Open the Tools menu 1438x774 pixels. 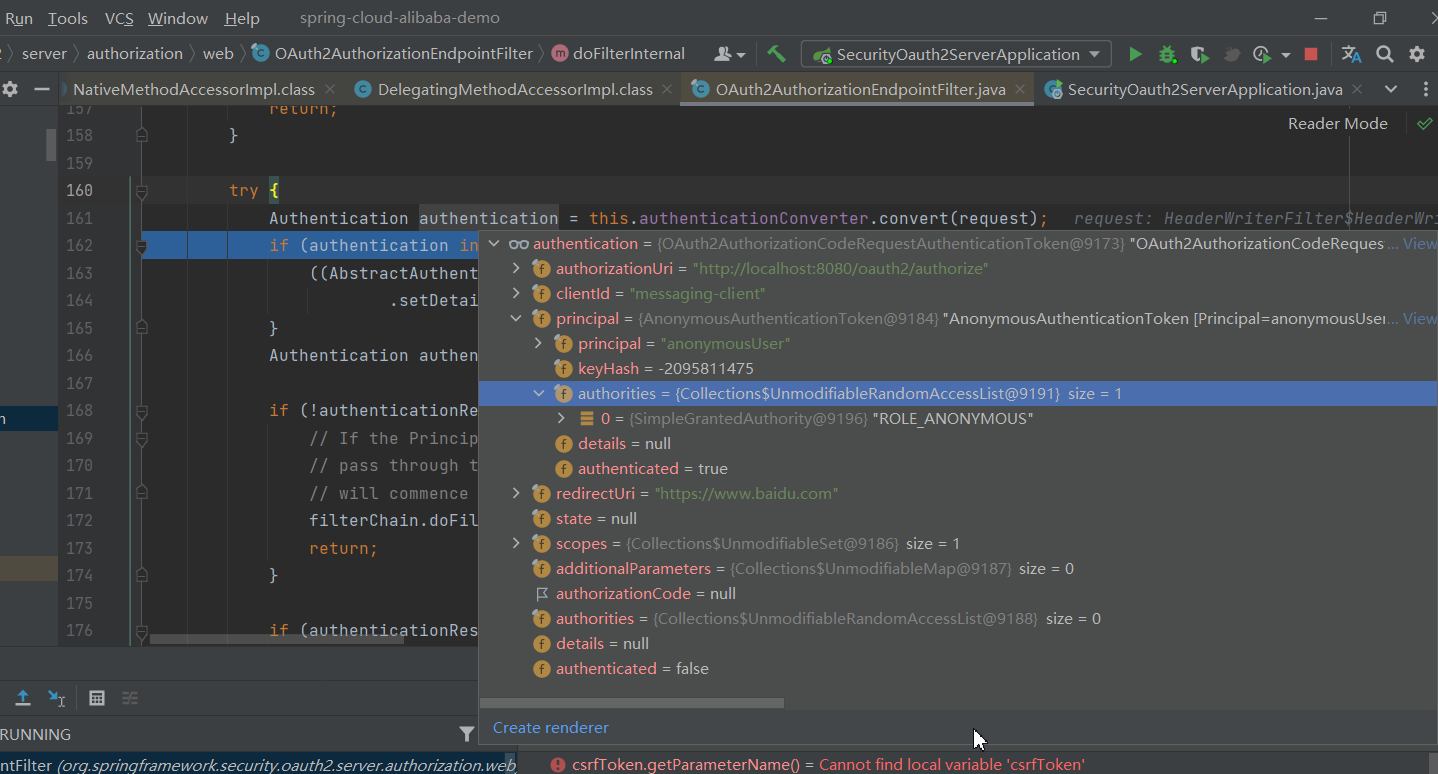tap(68, 18)
